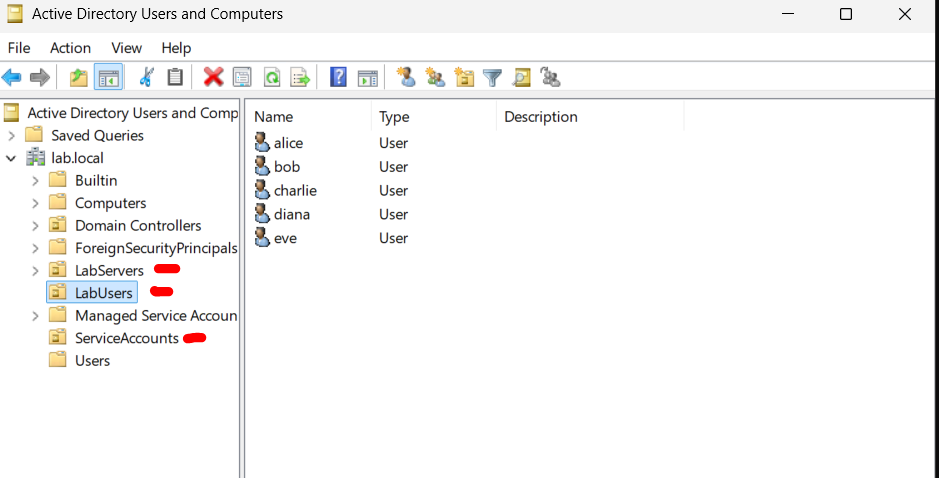Open the Help menu
This screenshot has height=478, width=939.
click(x=176, y=47)
